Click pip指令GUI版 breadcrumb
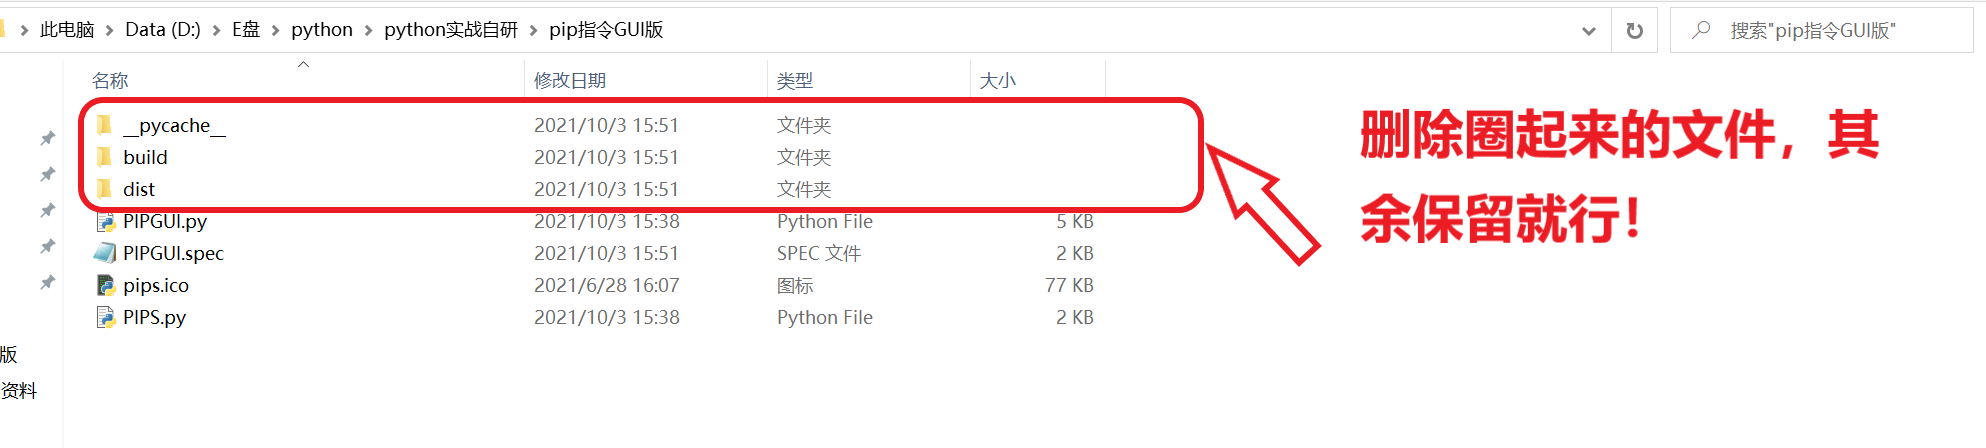Screen dimensions: 1986x448 [606, 30]
